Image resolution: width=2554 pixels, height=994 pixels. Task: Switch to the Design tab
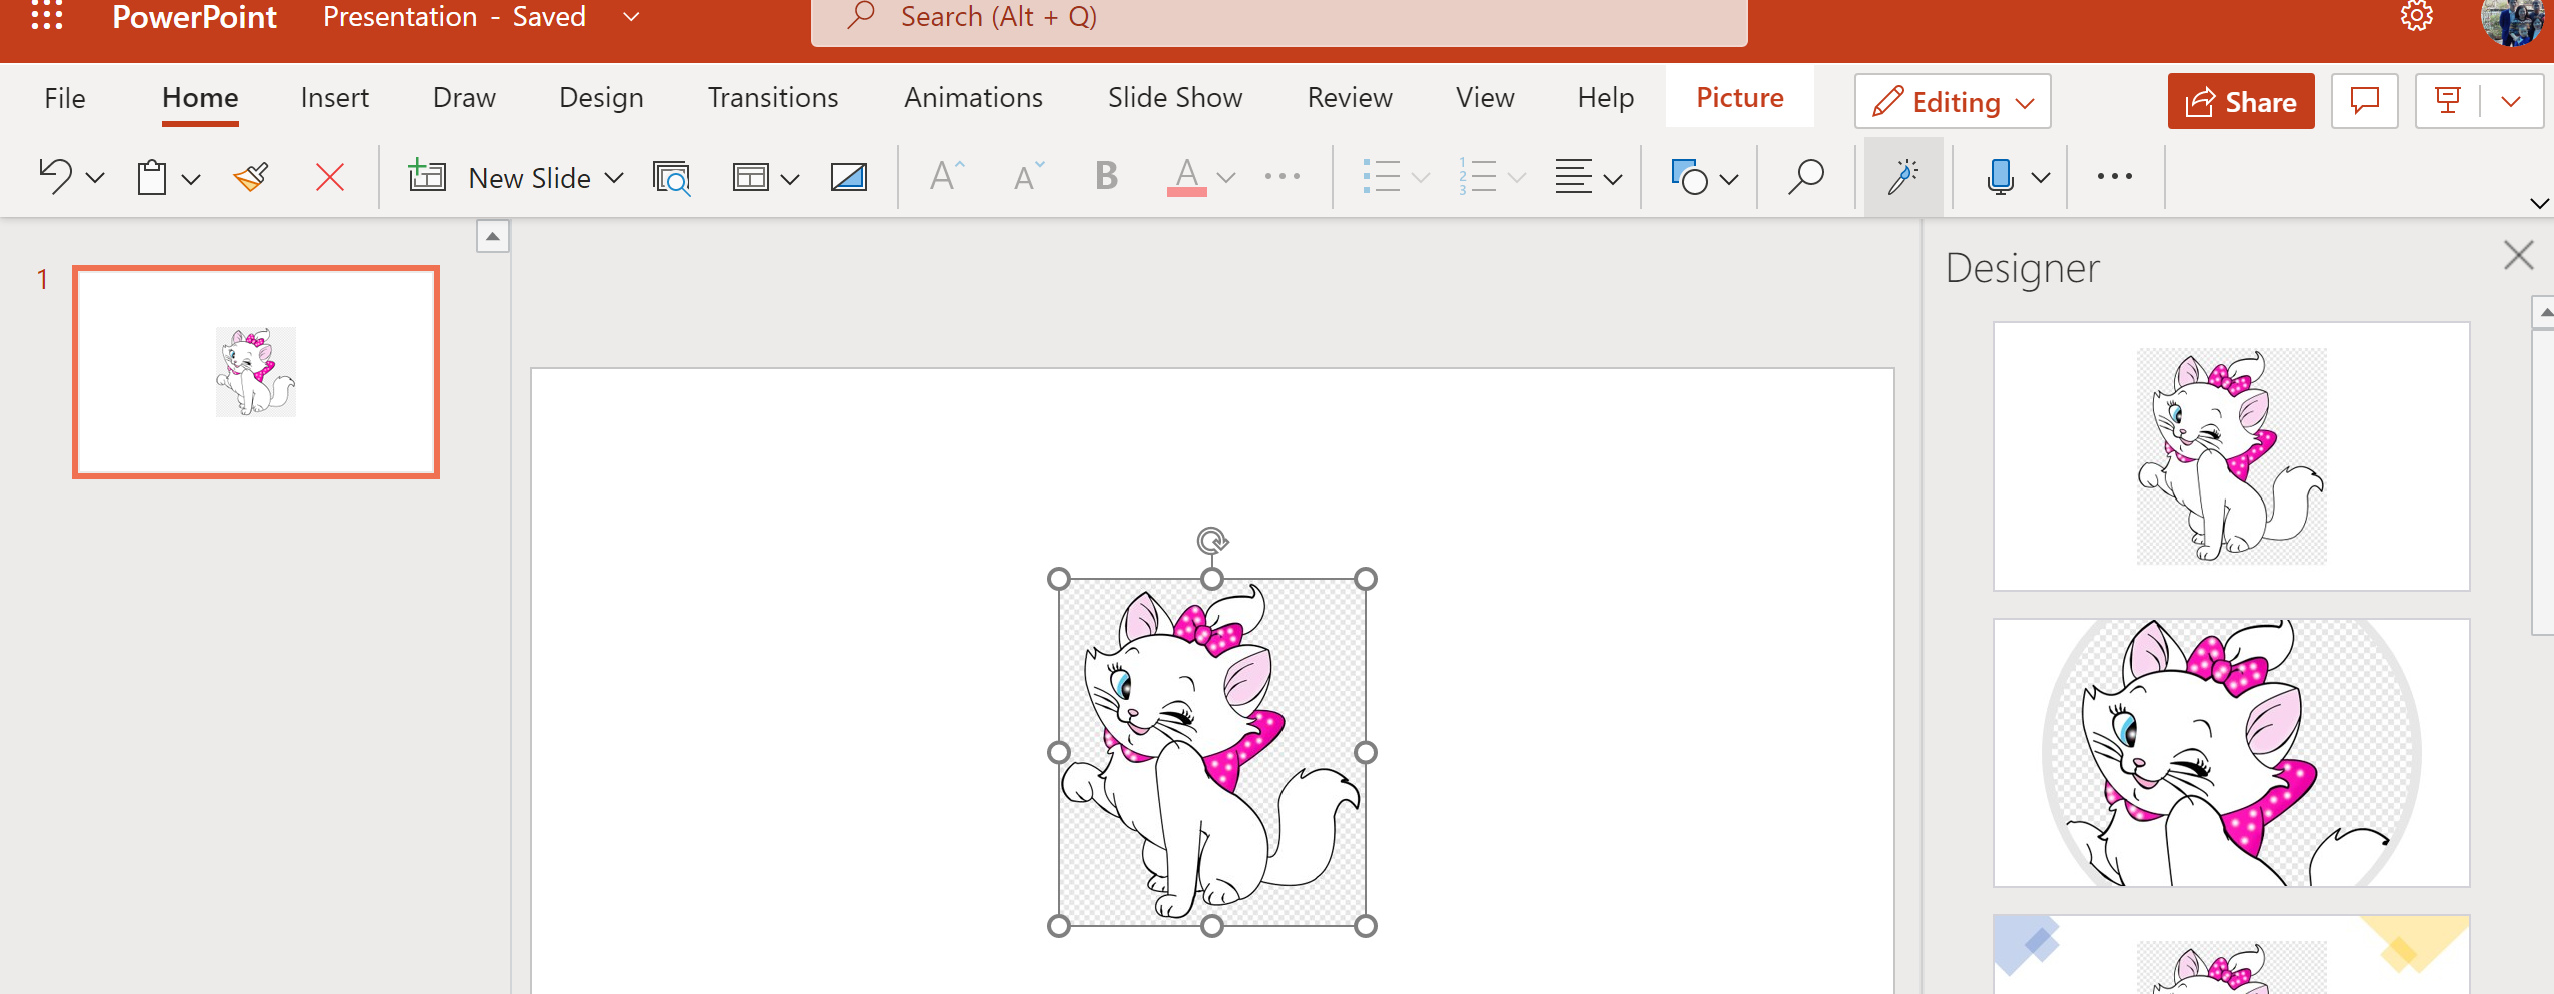[601, 98]
